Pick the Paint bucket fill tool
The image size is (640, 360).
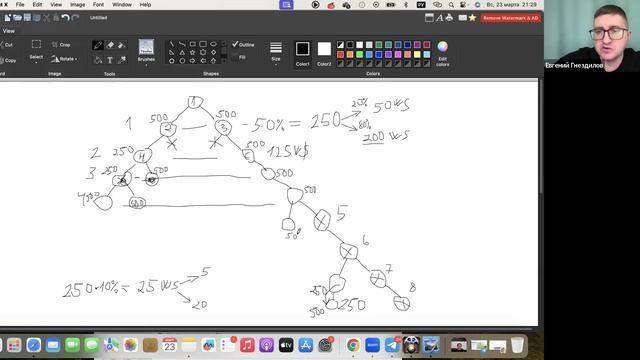[98, 60]
